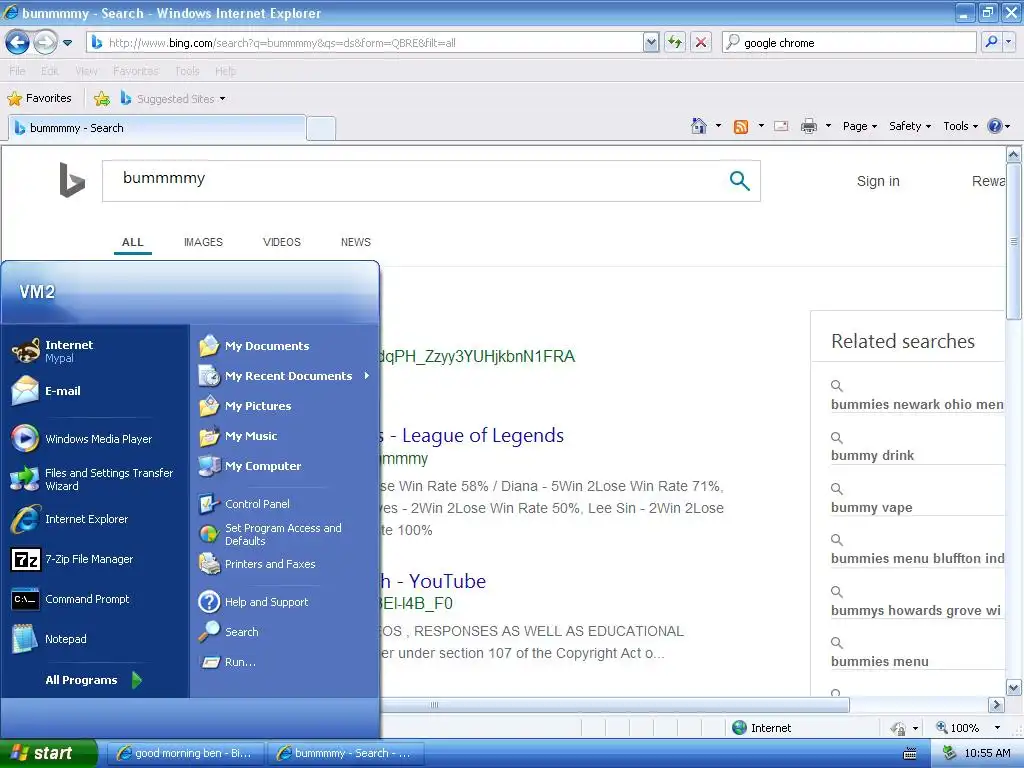Open Help and Support
Viewport: 1024px width, 768px height.
[285, 602]
